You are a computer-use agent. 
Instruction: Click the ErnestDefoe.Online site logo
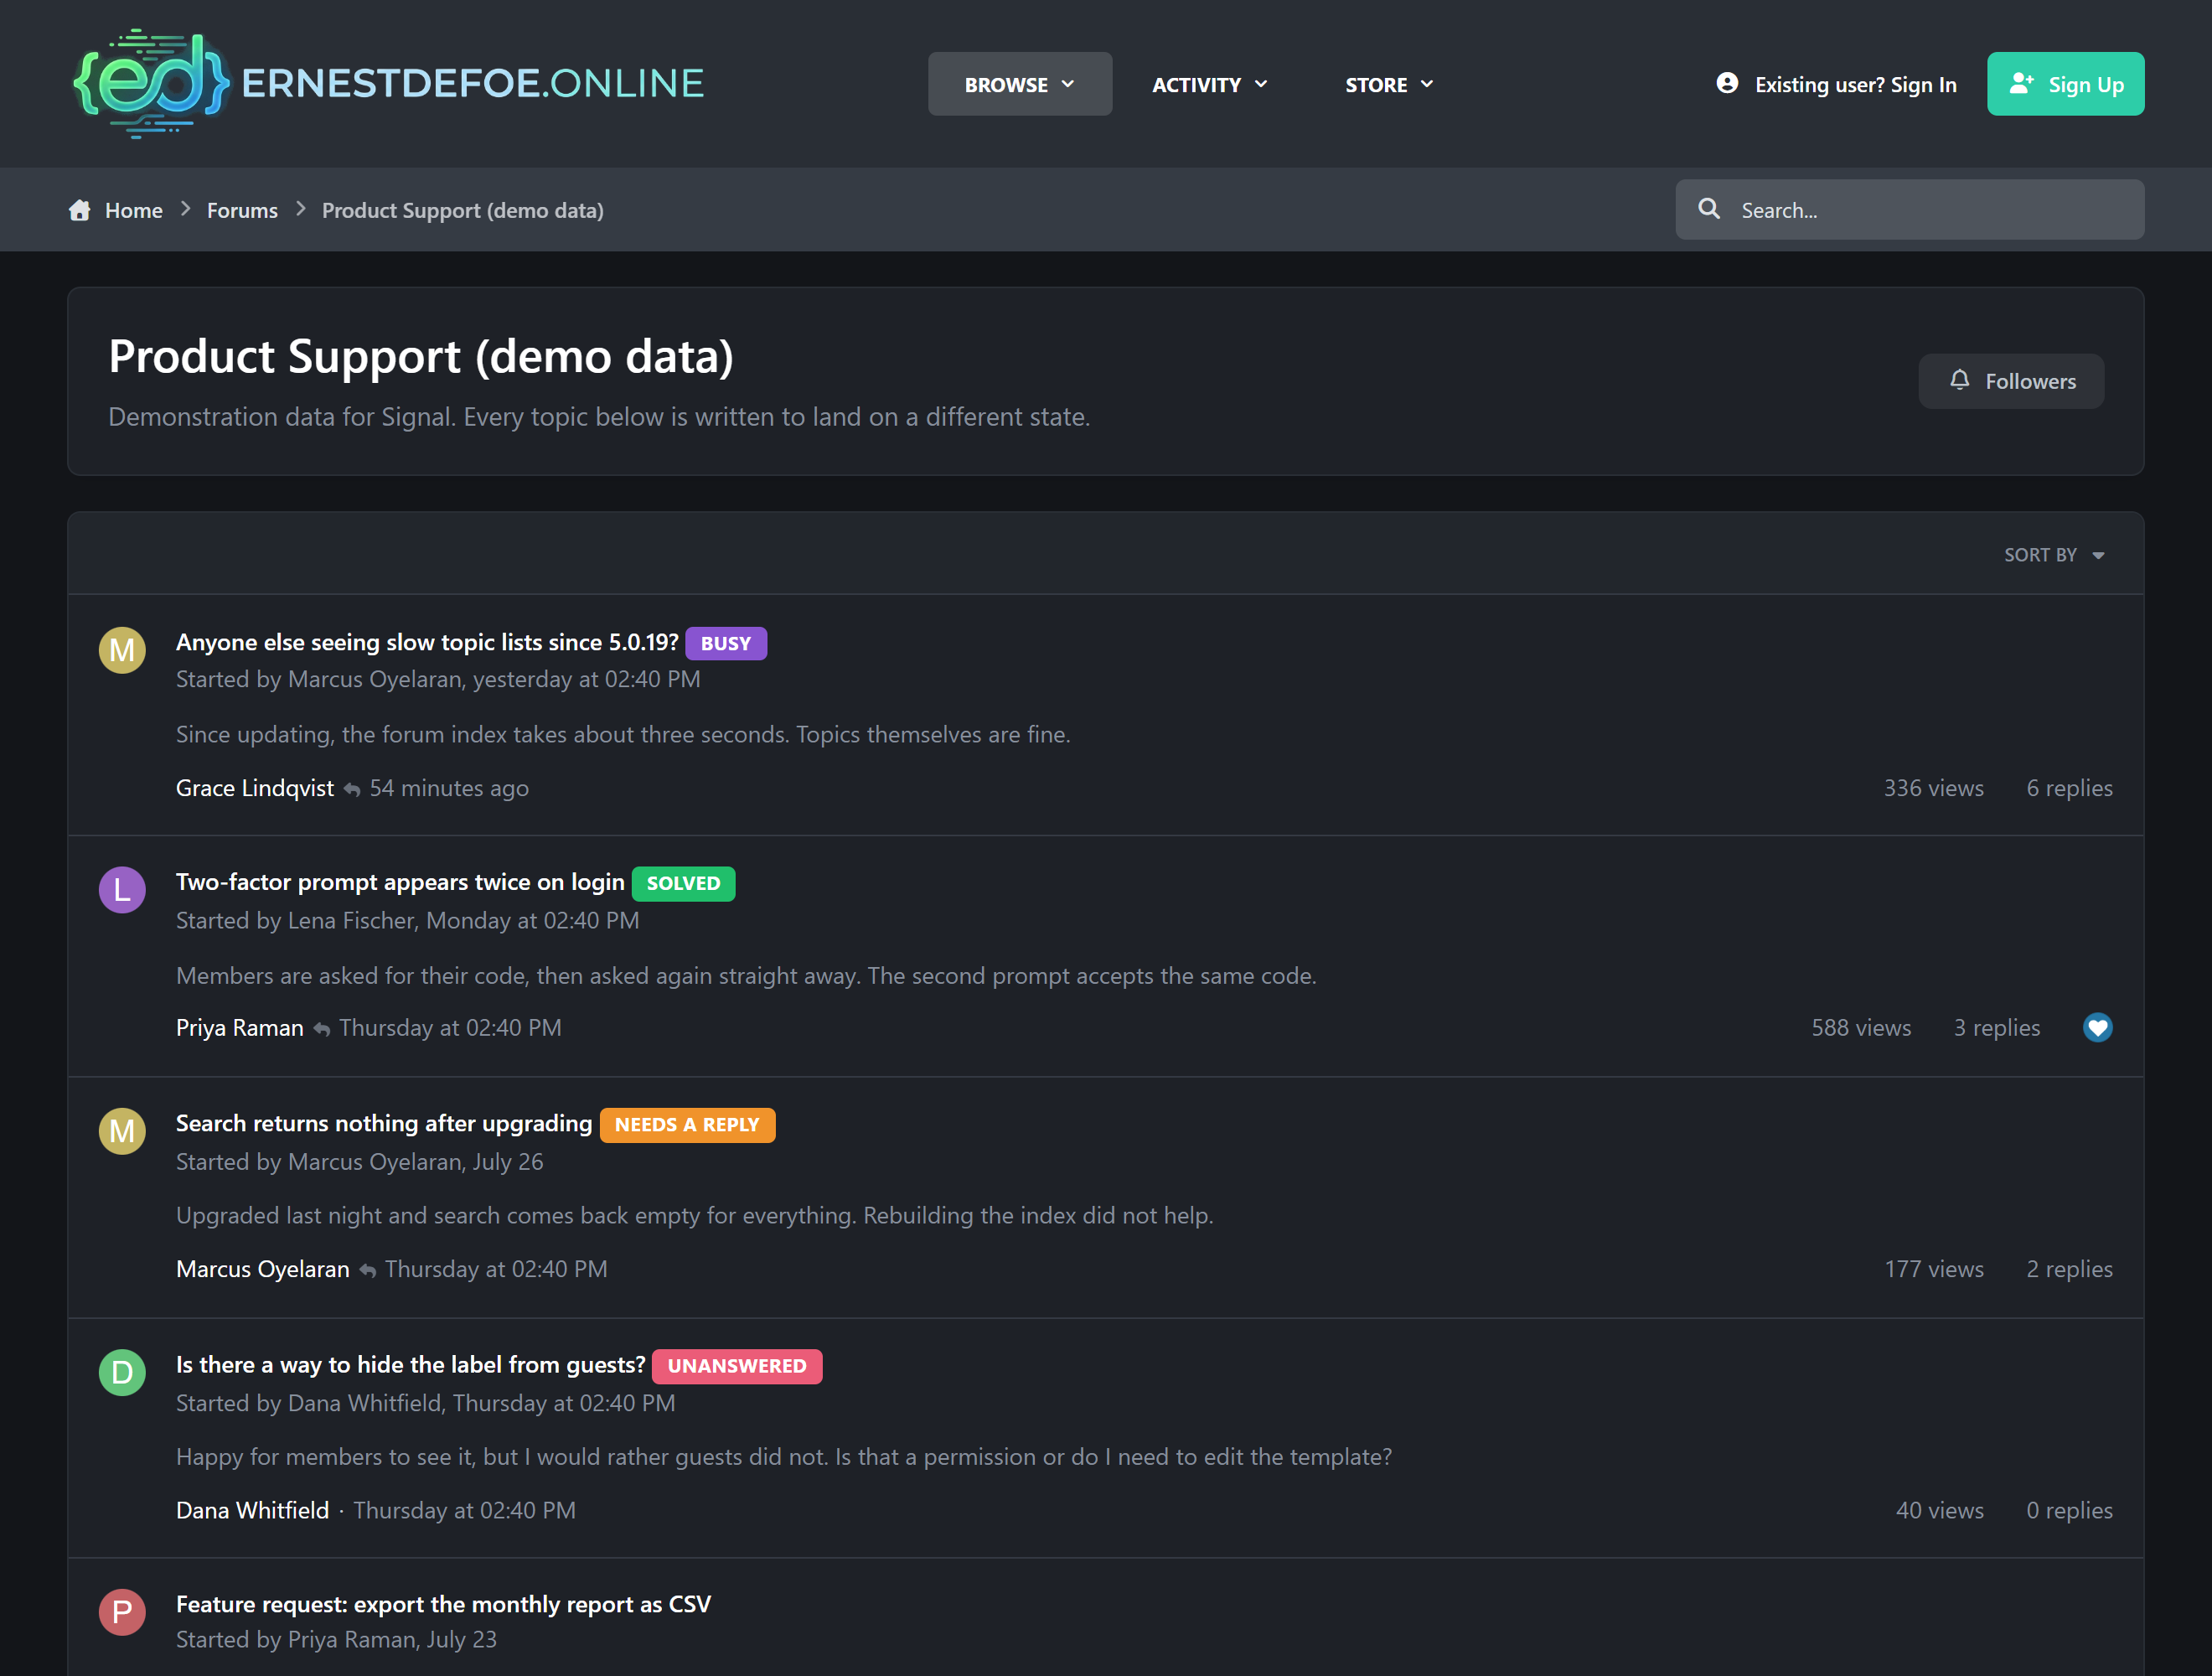tap(388, 83)
